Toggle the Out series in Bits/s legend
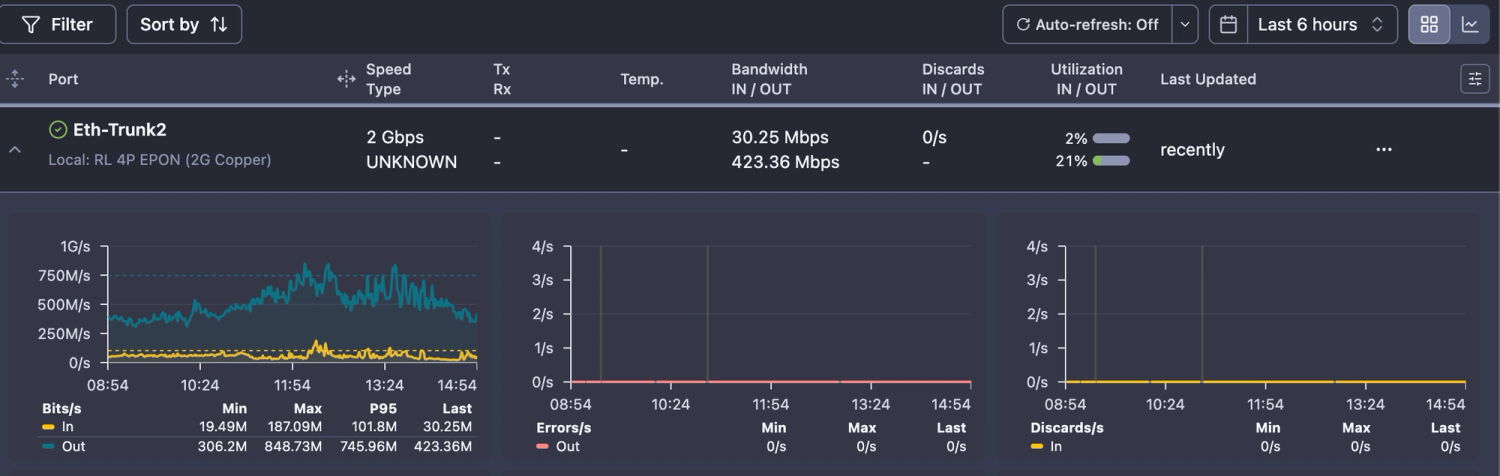 (63, 446)
